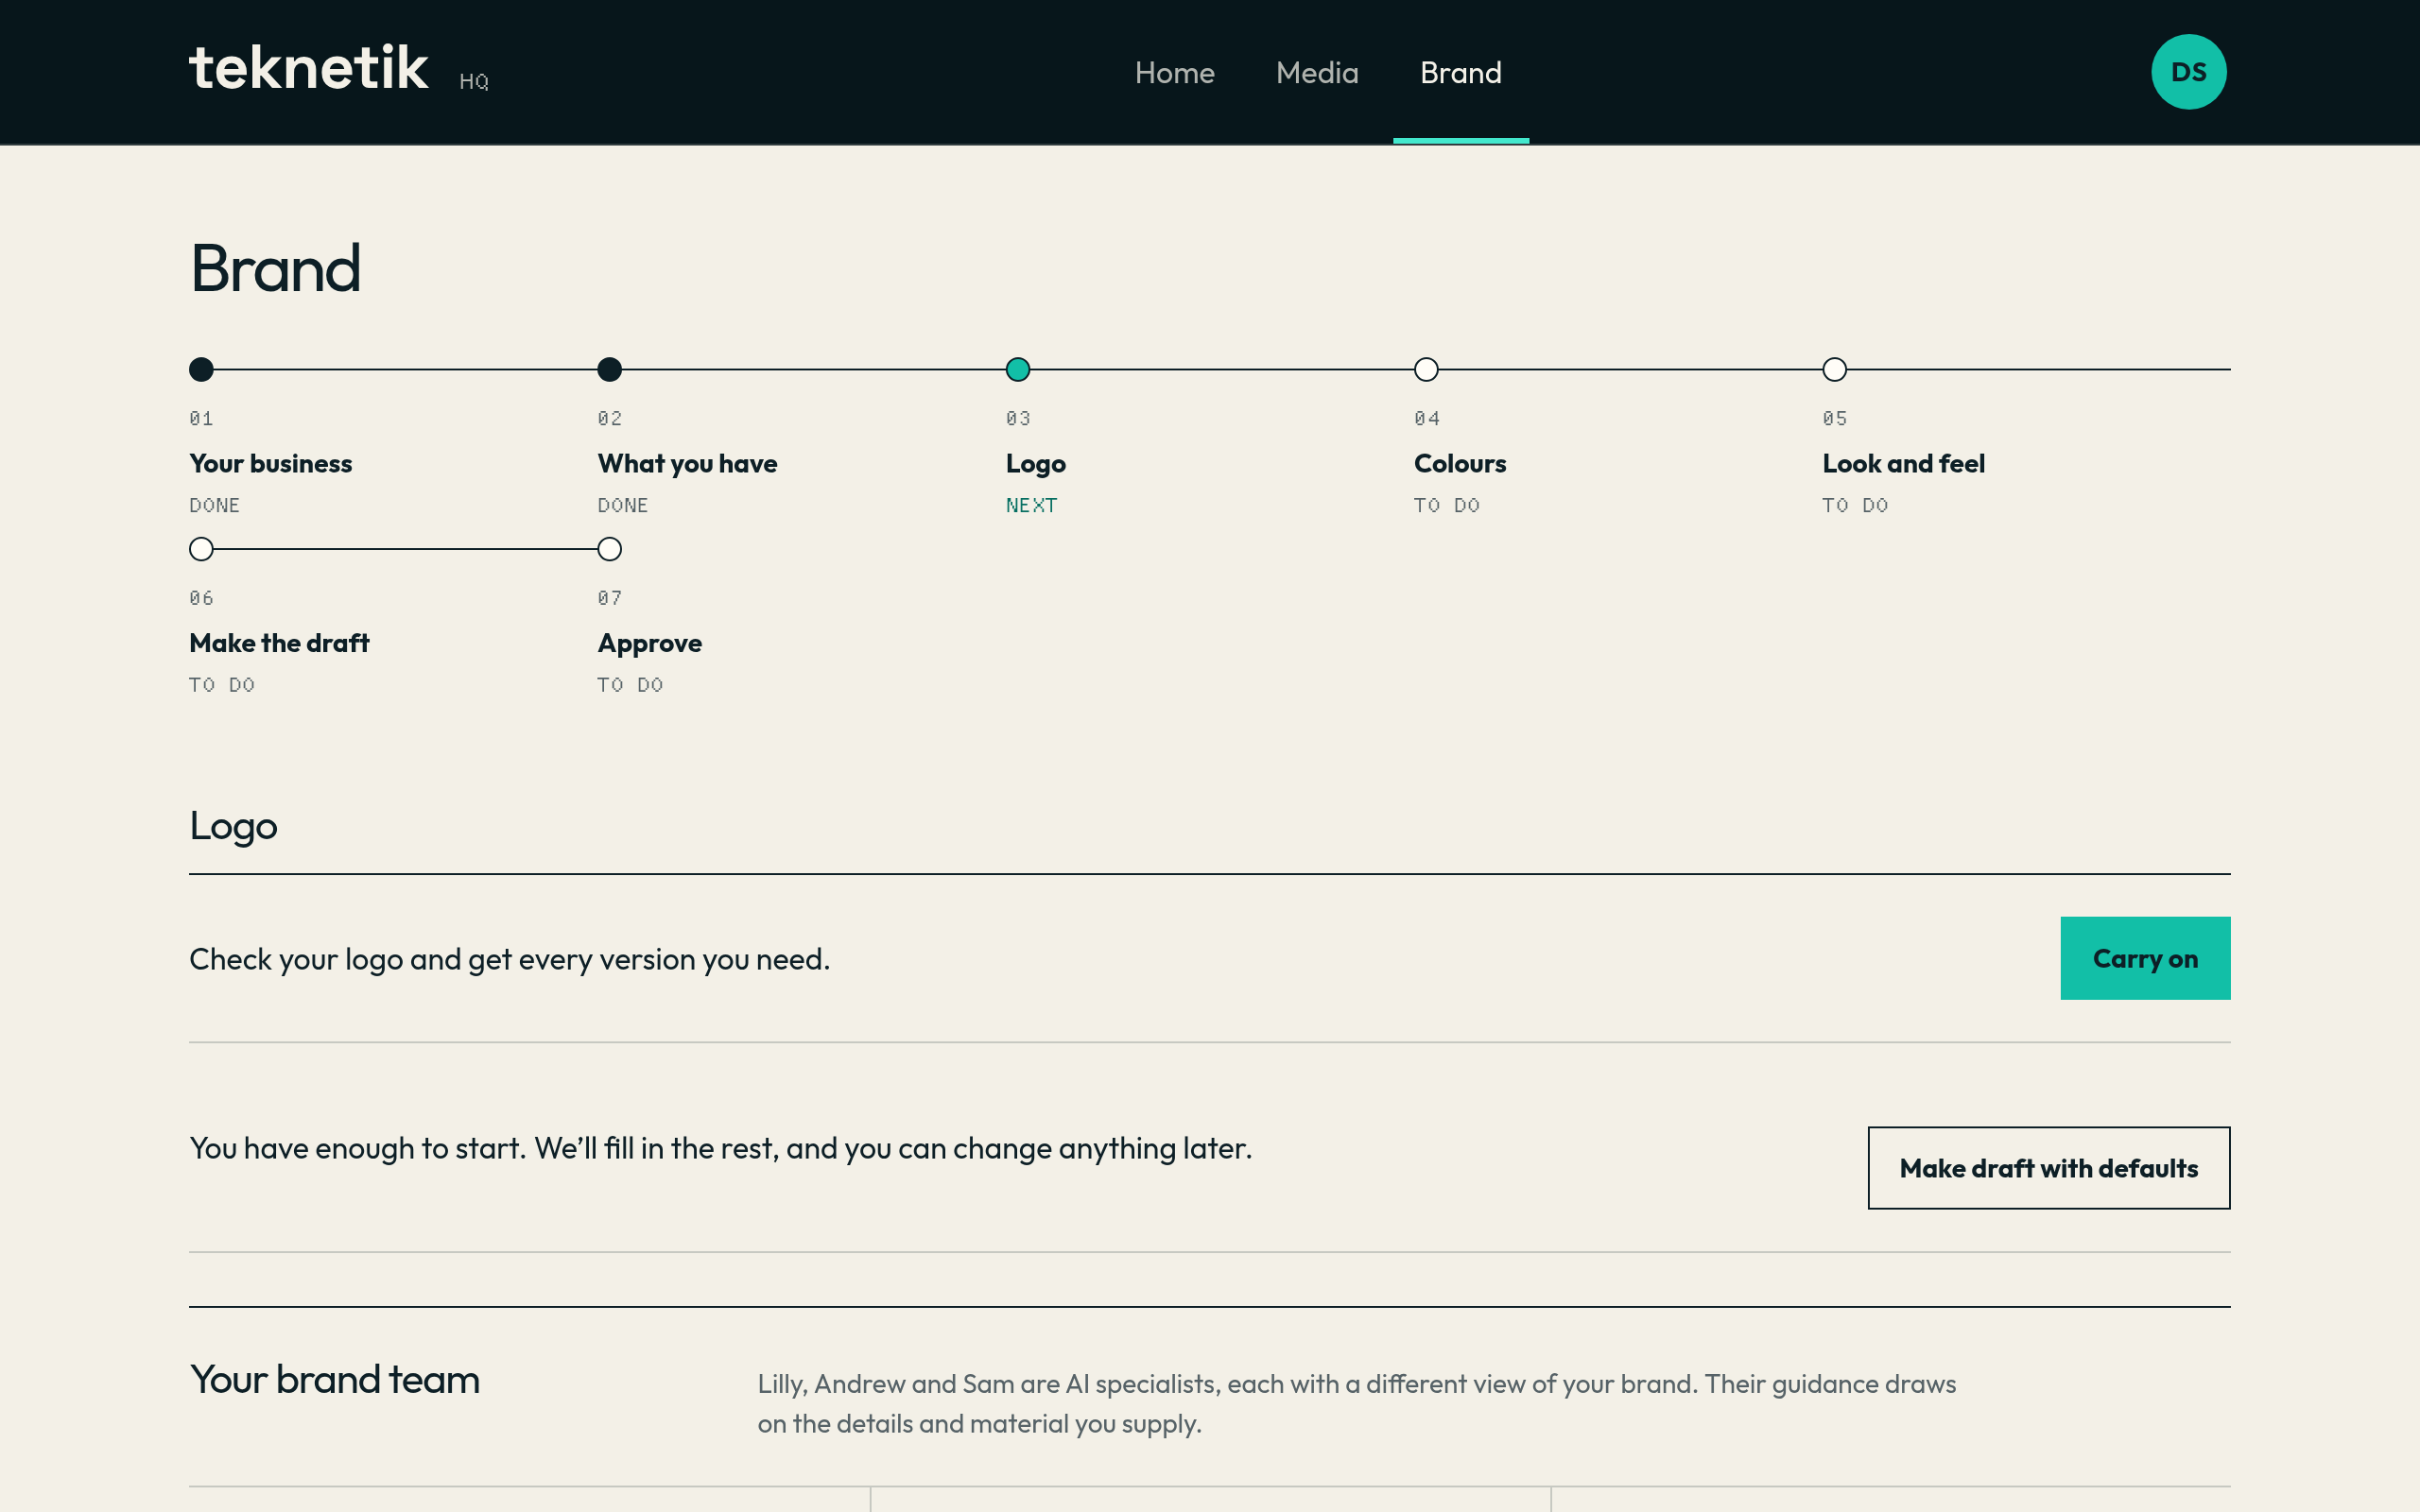2420x1512 pixels.
Task: Switch to the Media tab
Action: [x=1317, y=73]
